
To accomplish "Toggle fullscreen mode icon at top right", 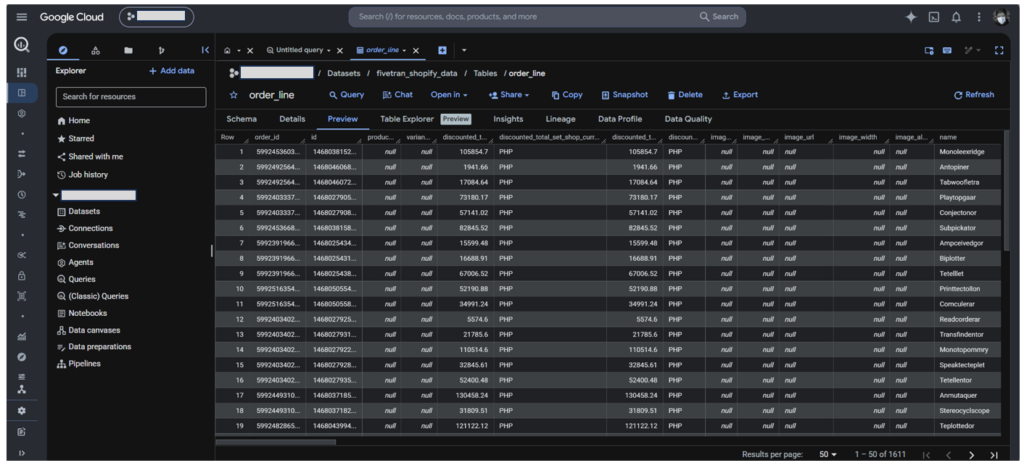I will pos(999,50).
